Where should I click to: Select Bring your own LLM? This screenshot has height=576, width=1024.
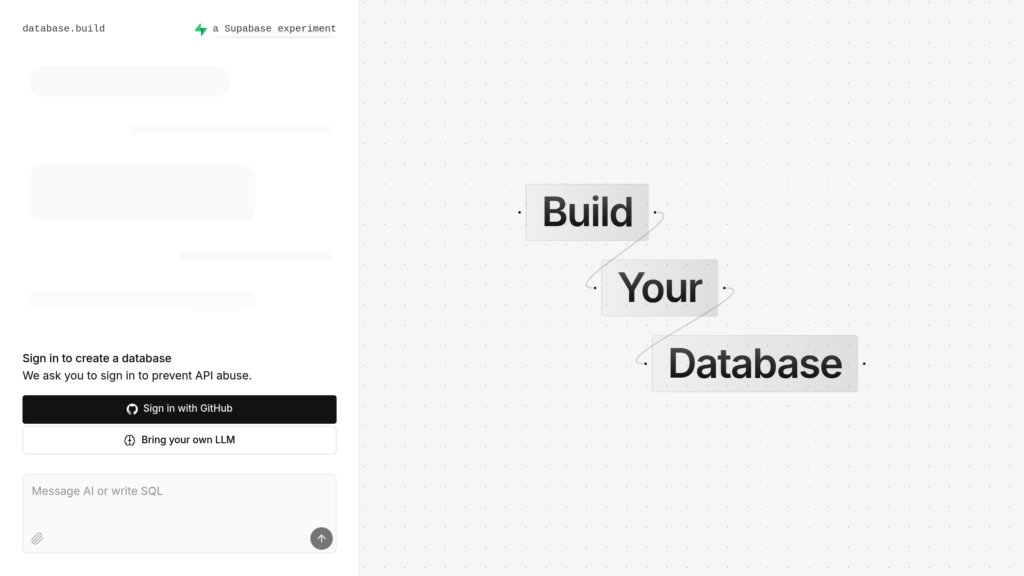coord(179,439)
